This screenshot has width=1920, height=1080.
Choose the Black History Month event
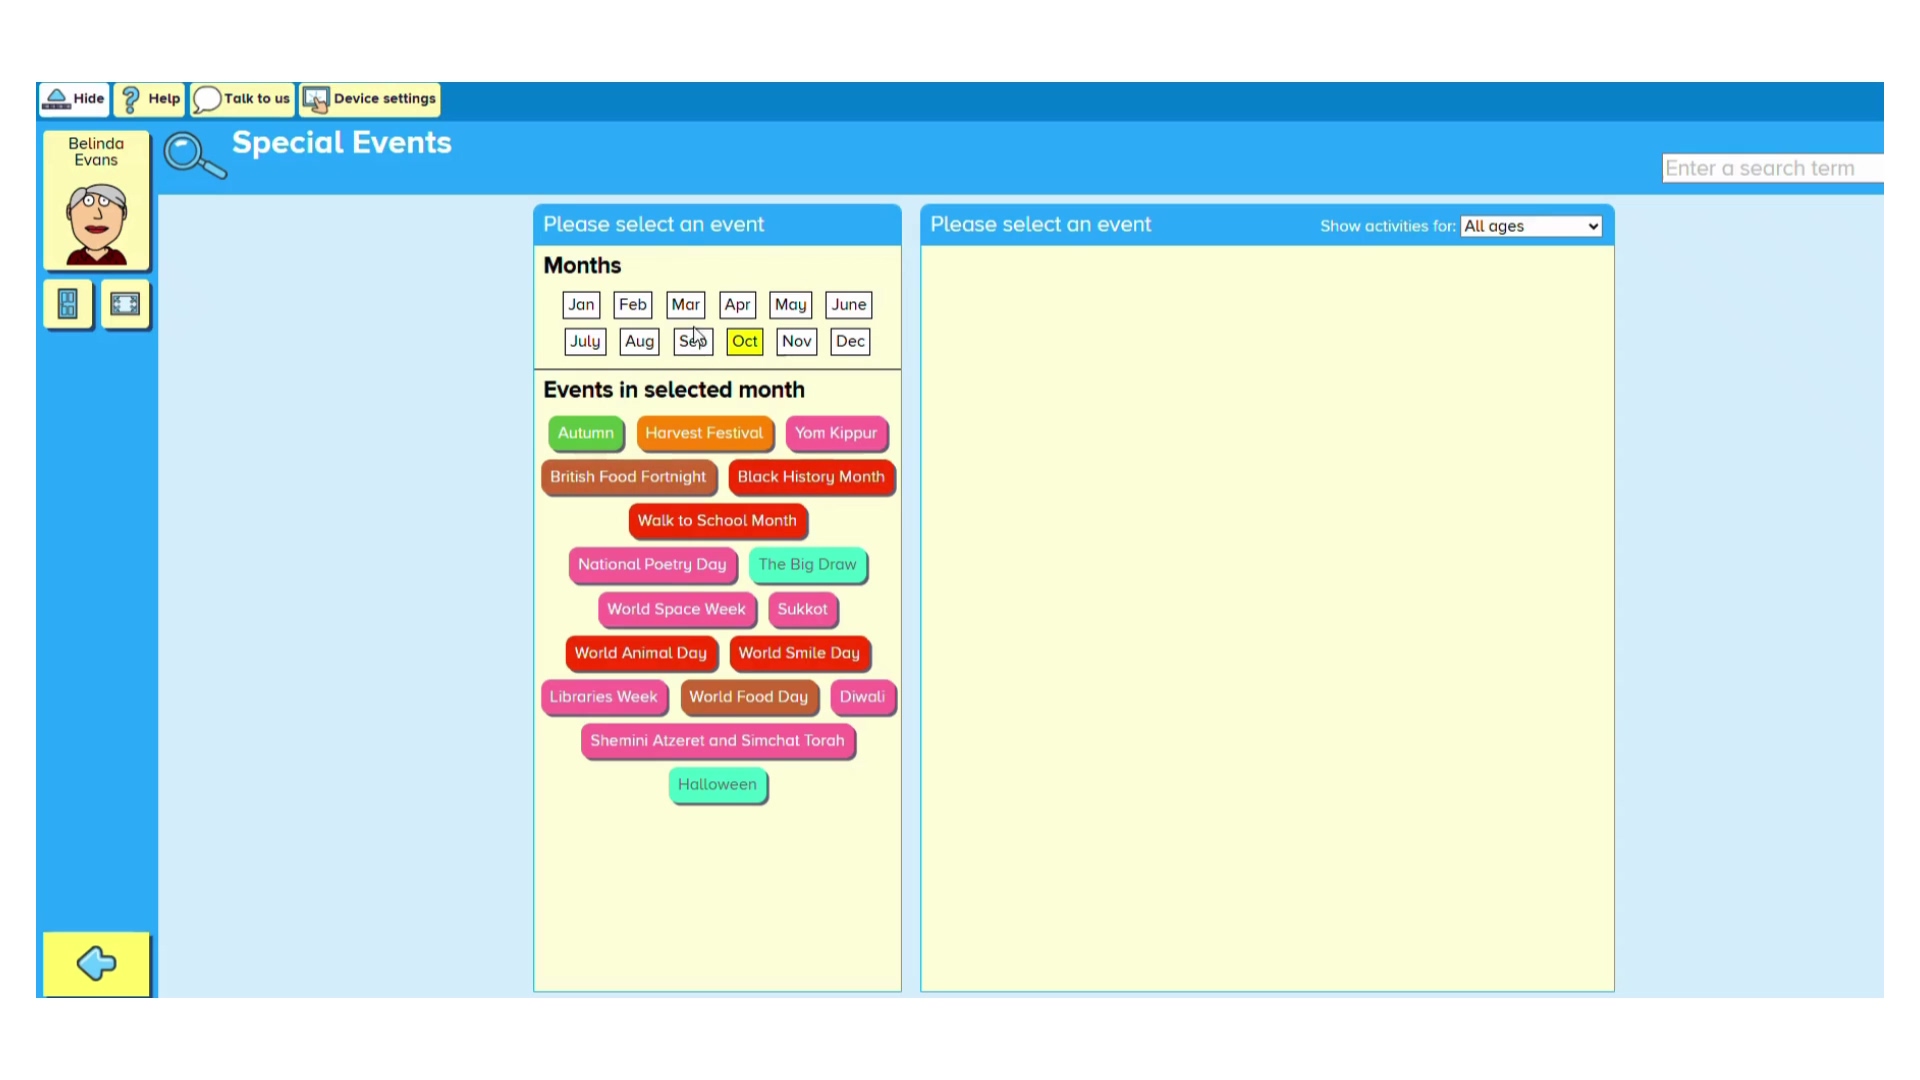(x=811, y=477)
